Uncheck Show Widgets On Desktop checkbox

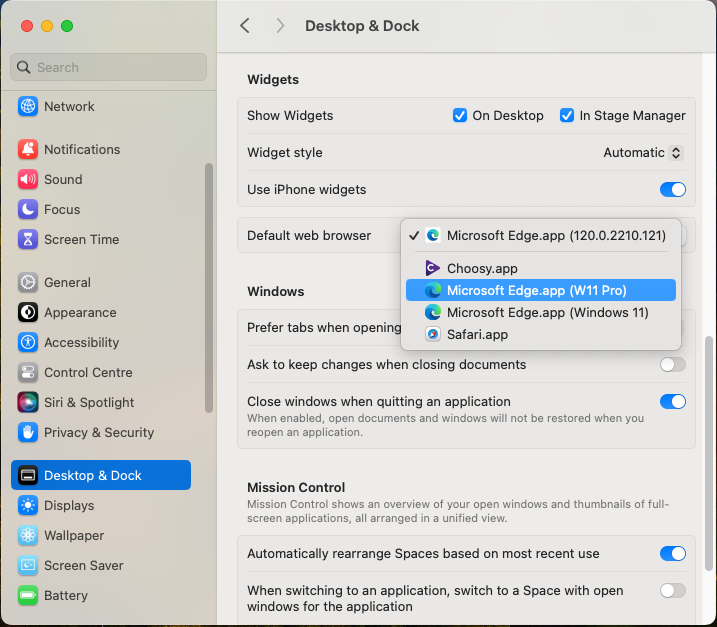point(460,116)
